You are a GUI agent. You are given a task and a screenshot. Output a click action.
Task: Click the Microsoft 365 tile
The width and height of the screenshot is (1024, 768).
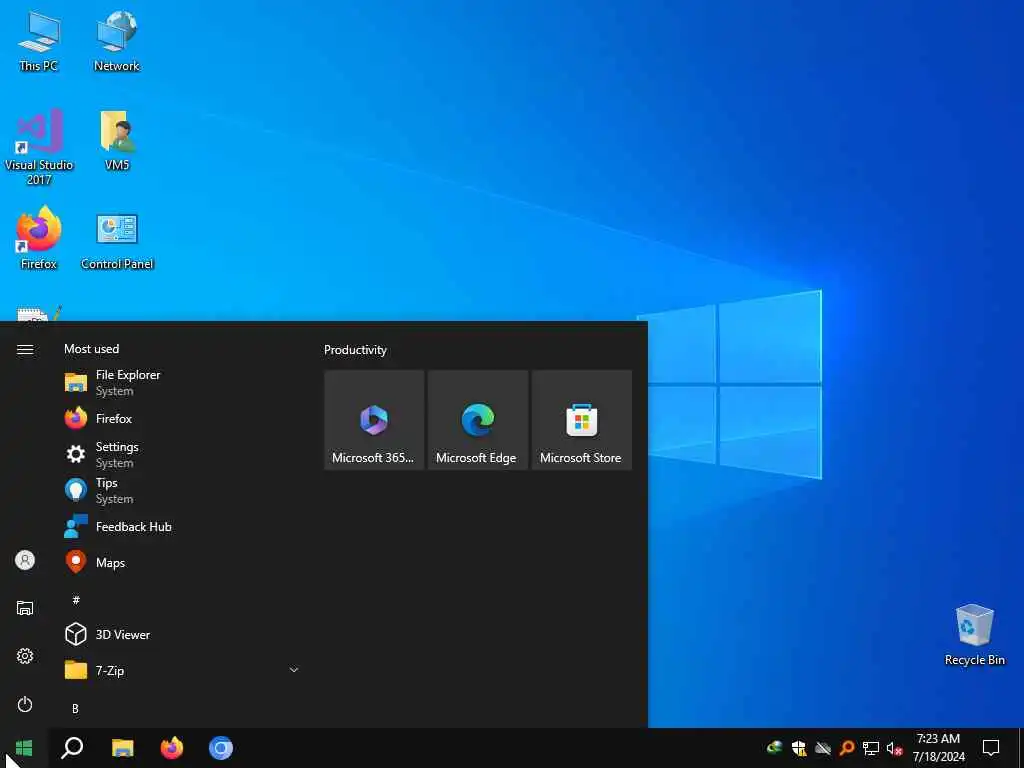374,420
